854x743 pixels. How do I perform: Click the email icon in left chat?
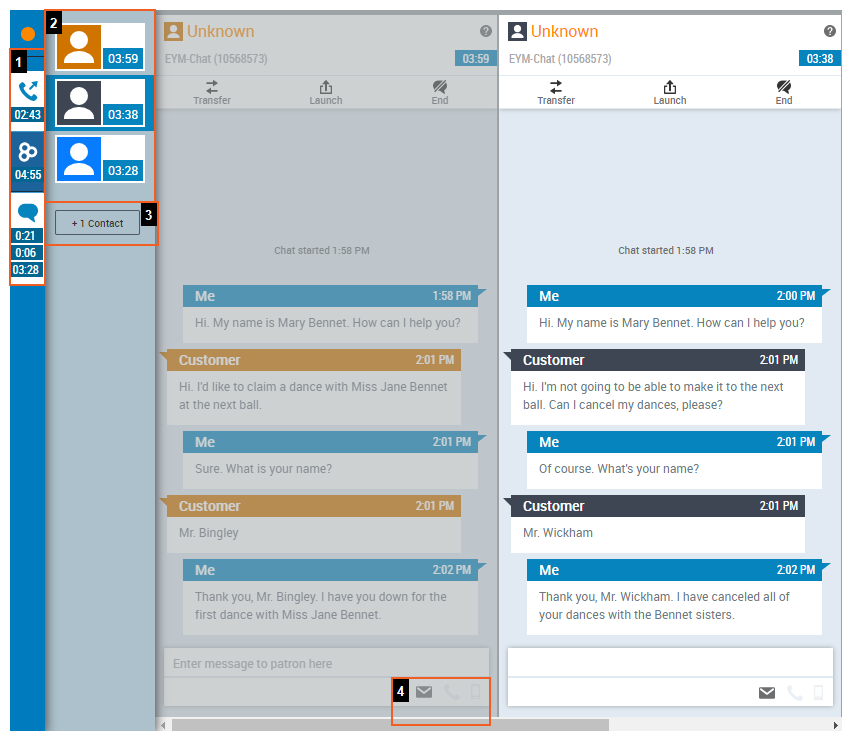click(x=424, y=692)
